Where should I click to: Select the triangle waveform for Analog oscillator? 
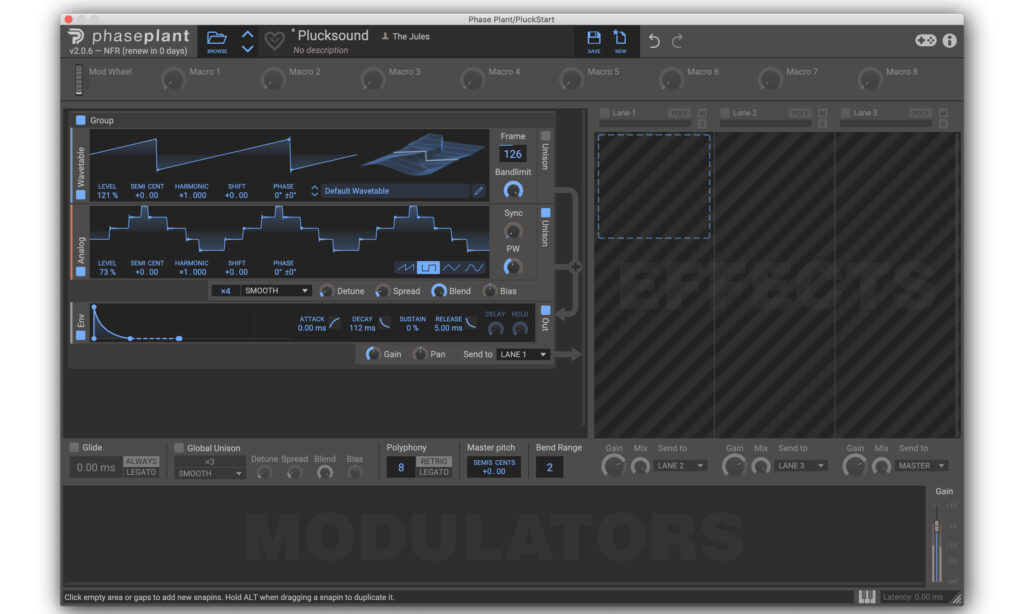point(451,268)
